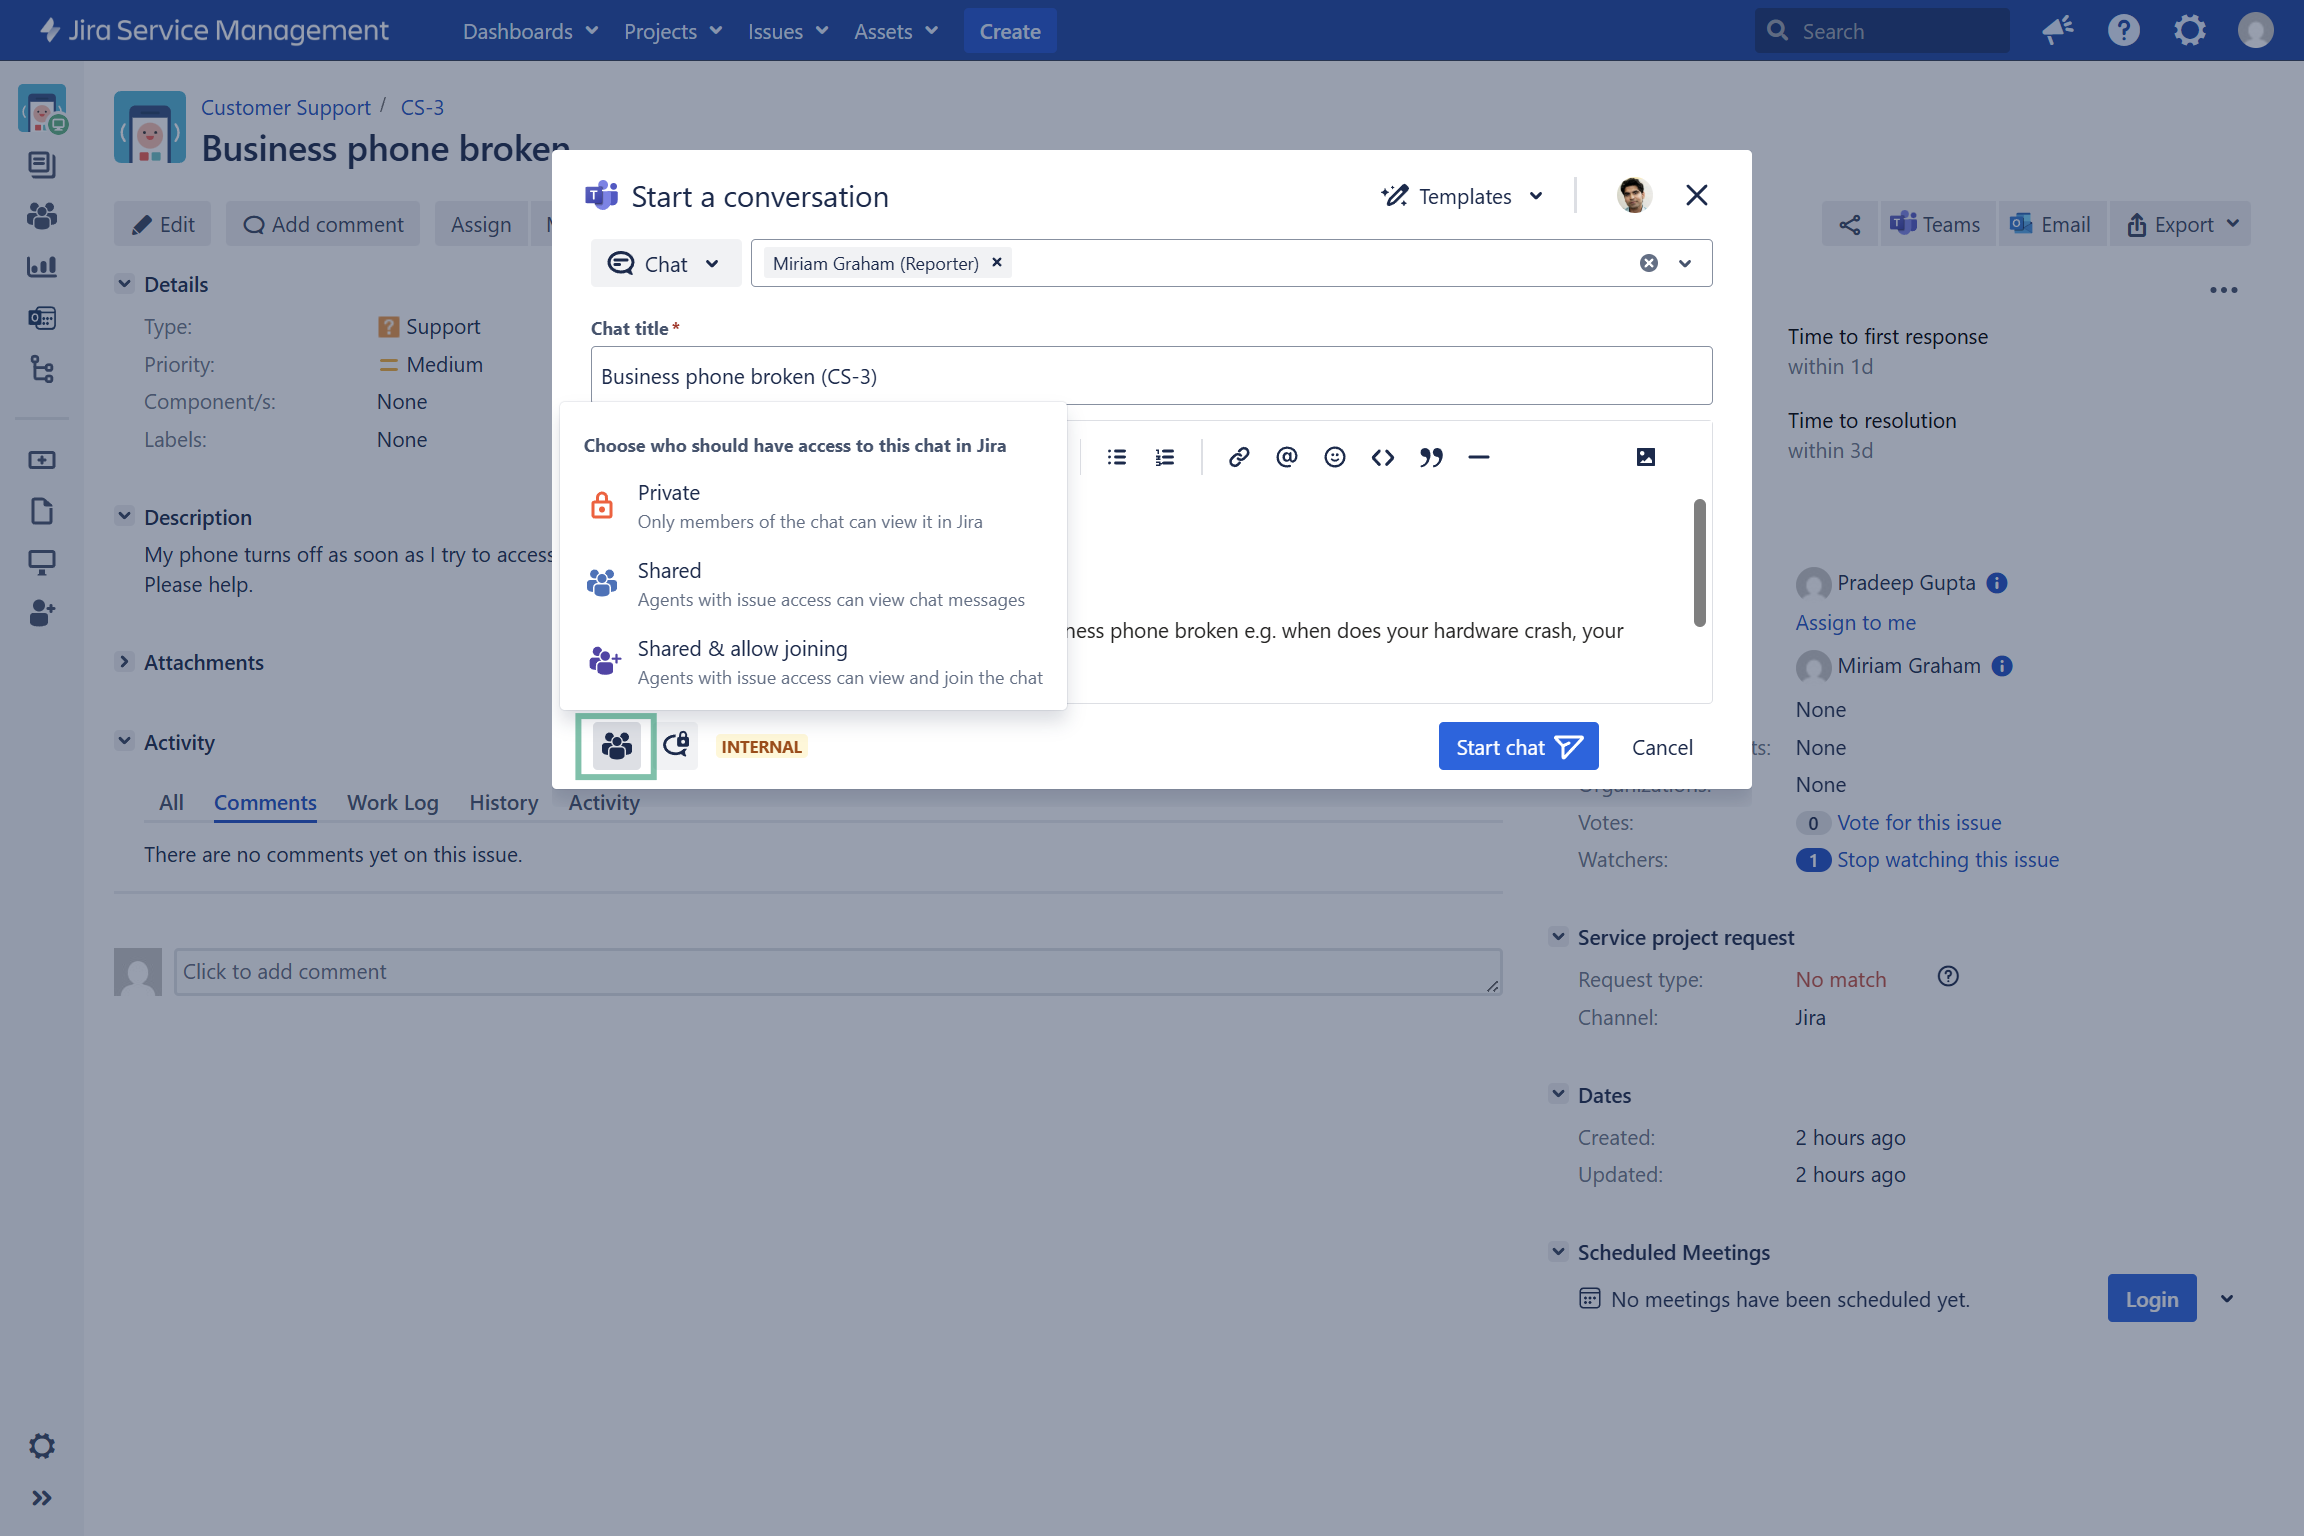Click the Chat title input field

[x=1150, y=376]
